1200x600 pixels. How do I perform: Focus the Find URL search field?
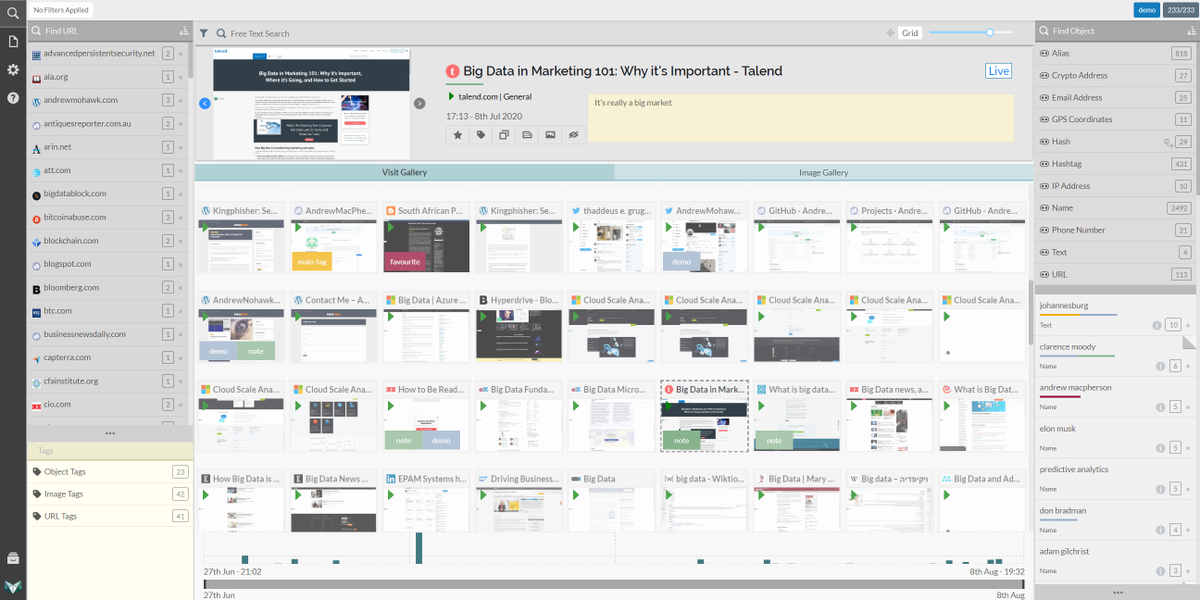(108, 31)
